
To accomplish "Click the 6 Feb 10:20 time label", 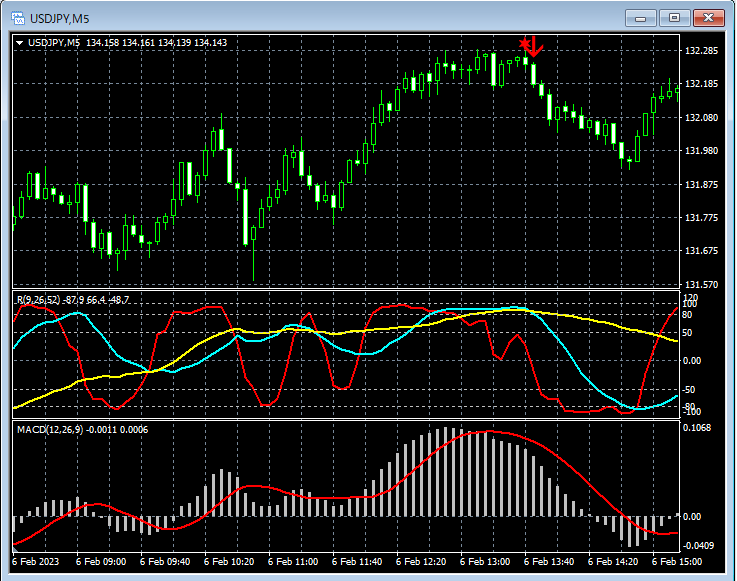I will (229, 562).
